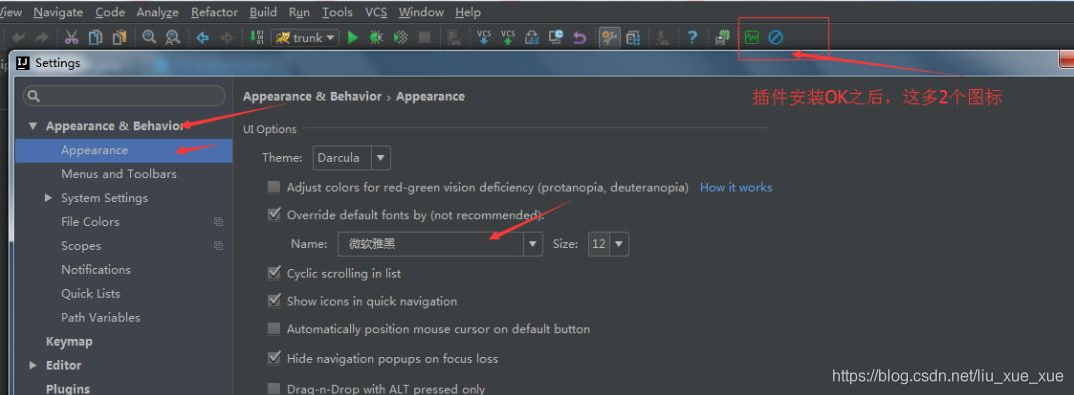Enable Automatically position mouse cursor option
Screen dimensions: 1074x395
pyautogui.click(x=274, y=329)
